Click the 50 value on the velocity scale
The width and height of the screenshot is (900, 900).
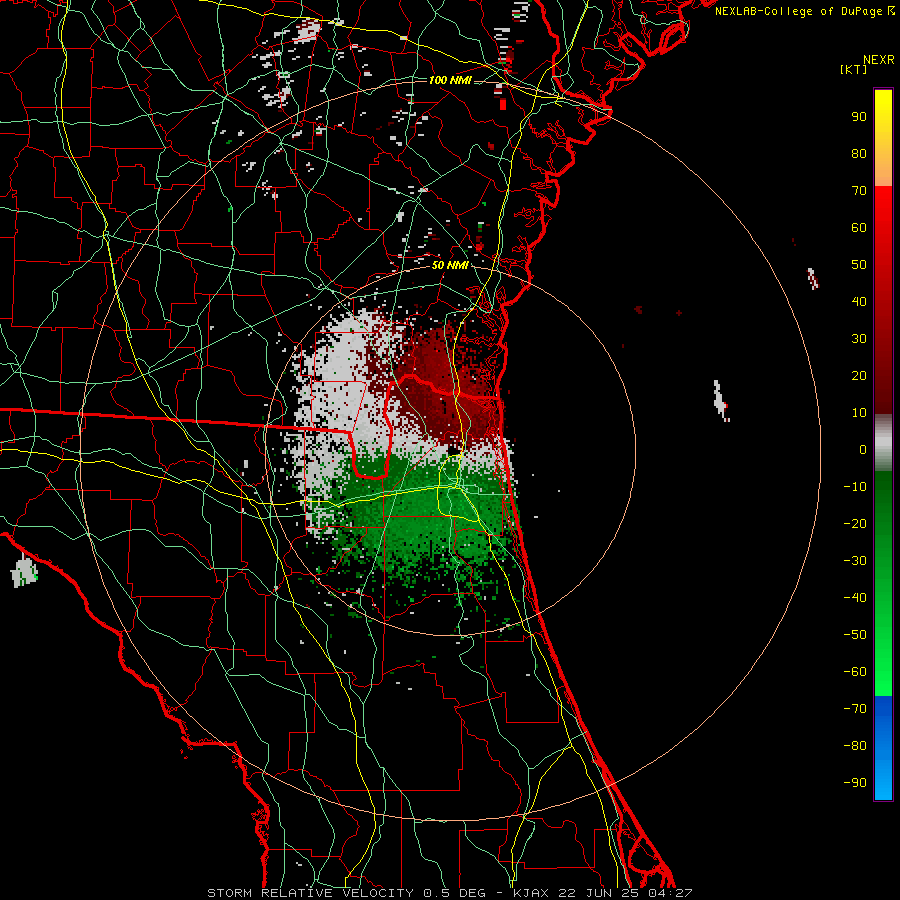pyautogui.click(x=859, y=265)
